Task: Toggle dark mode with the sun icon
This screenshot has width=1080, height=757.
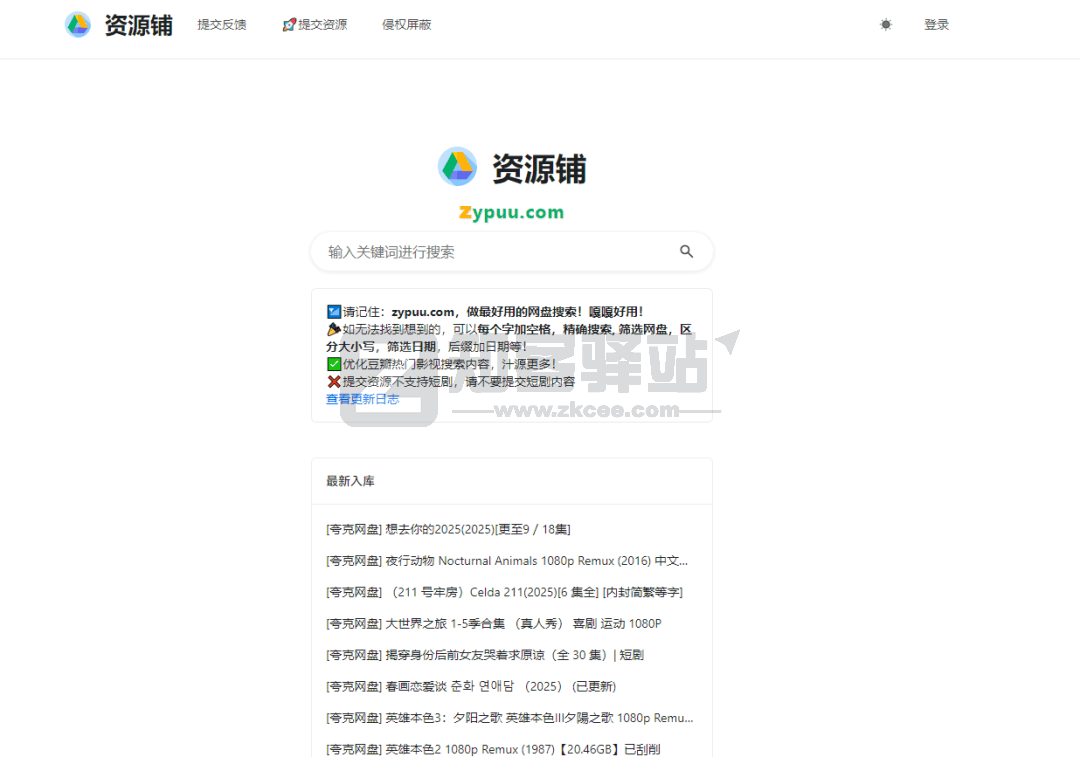Action: click(x=885, y=24)
